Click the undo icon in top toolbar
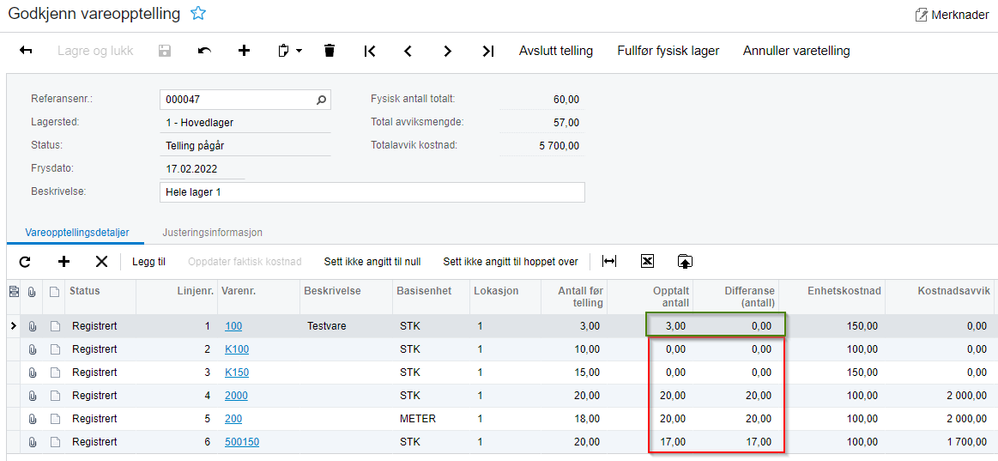 pos(204,51)
